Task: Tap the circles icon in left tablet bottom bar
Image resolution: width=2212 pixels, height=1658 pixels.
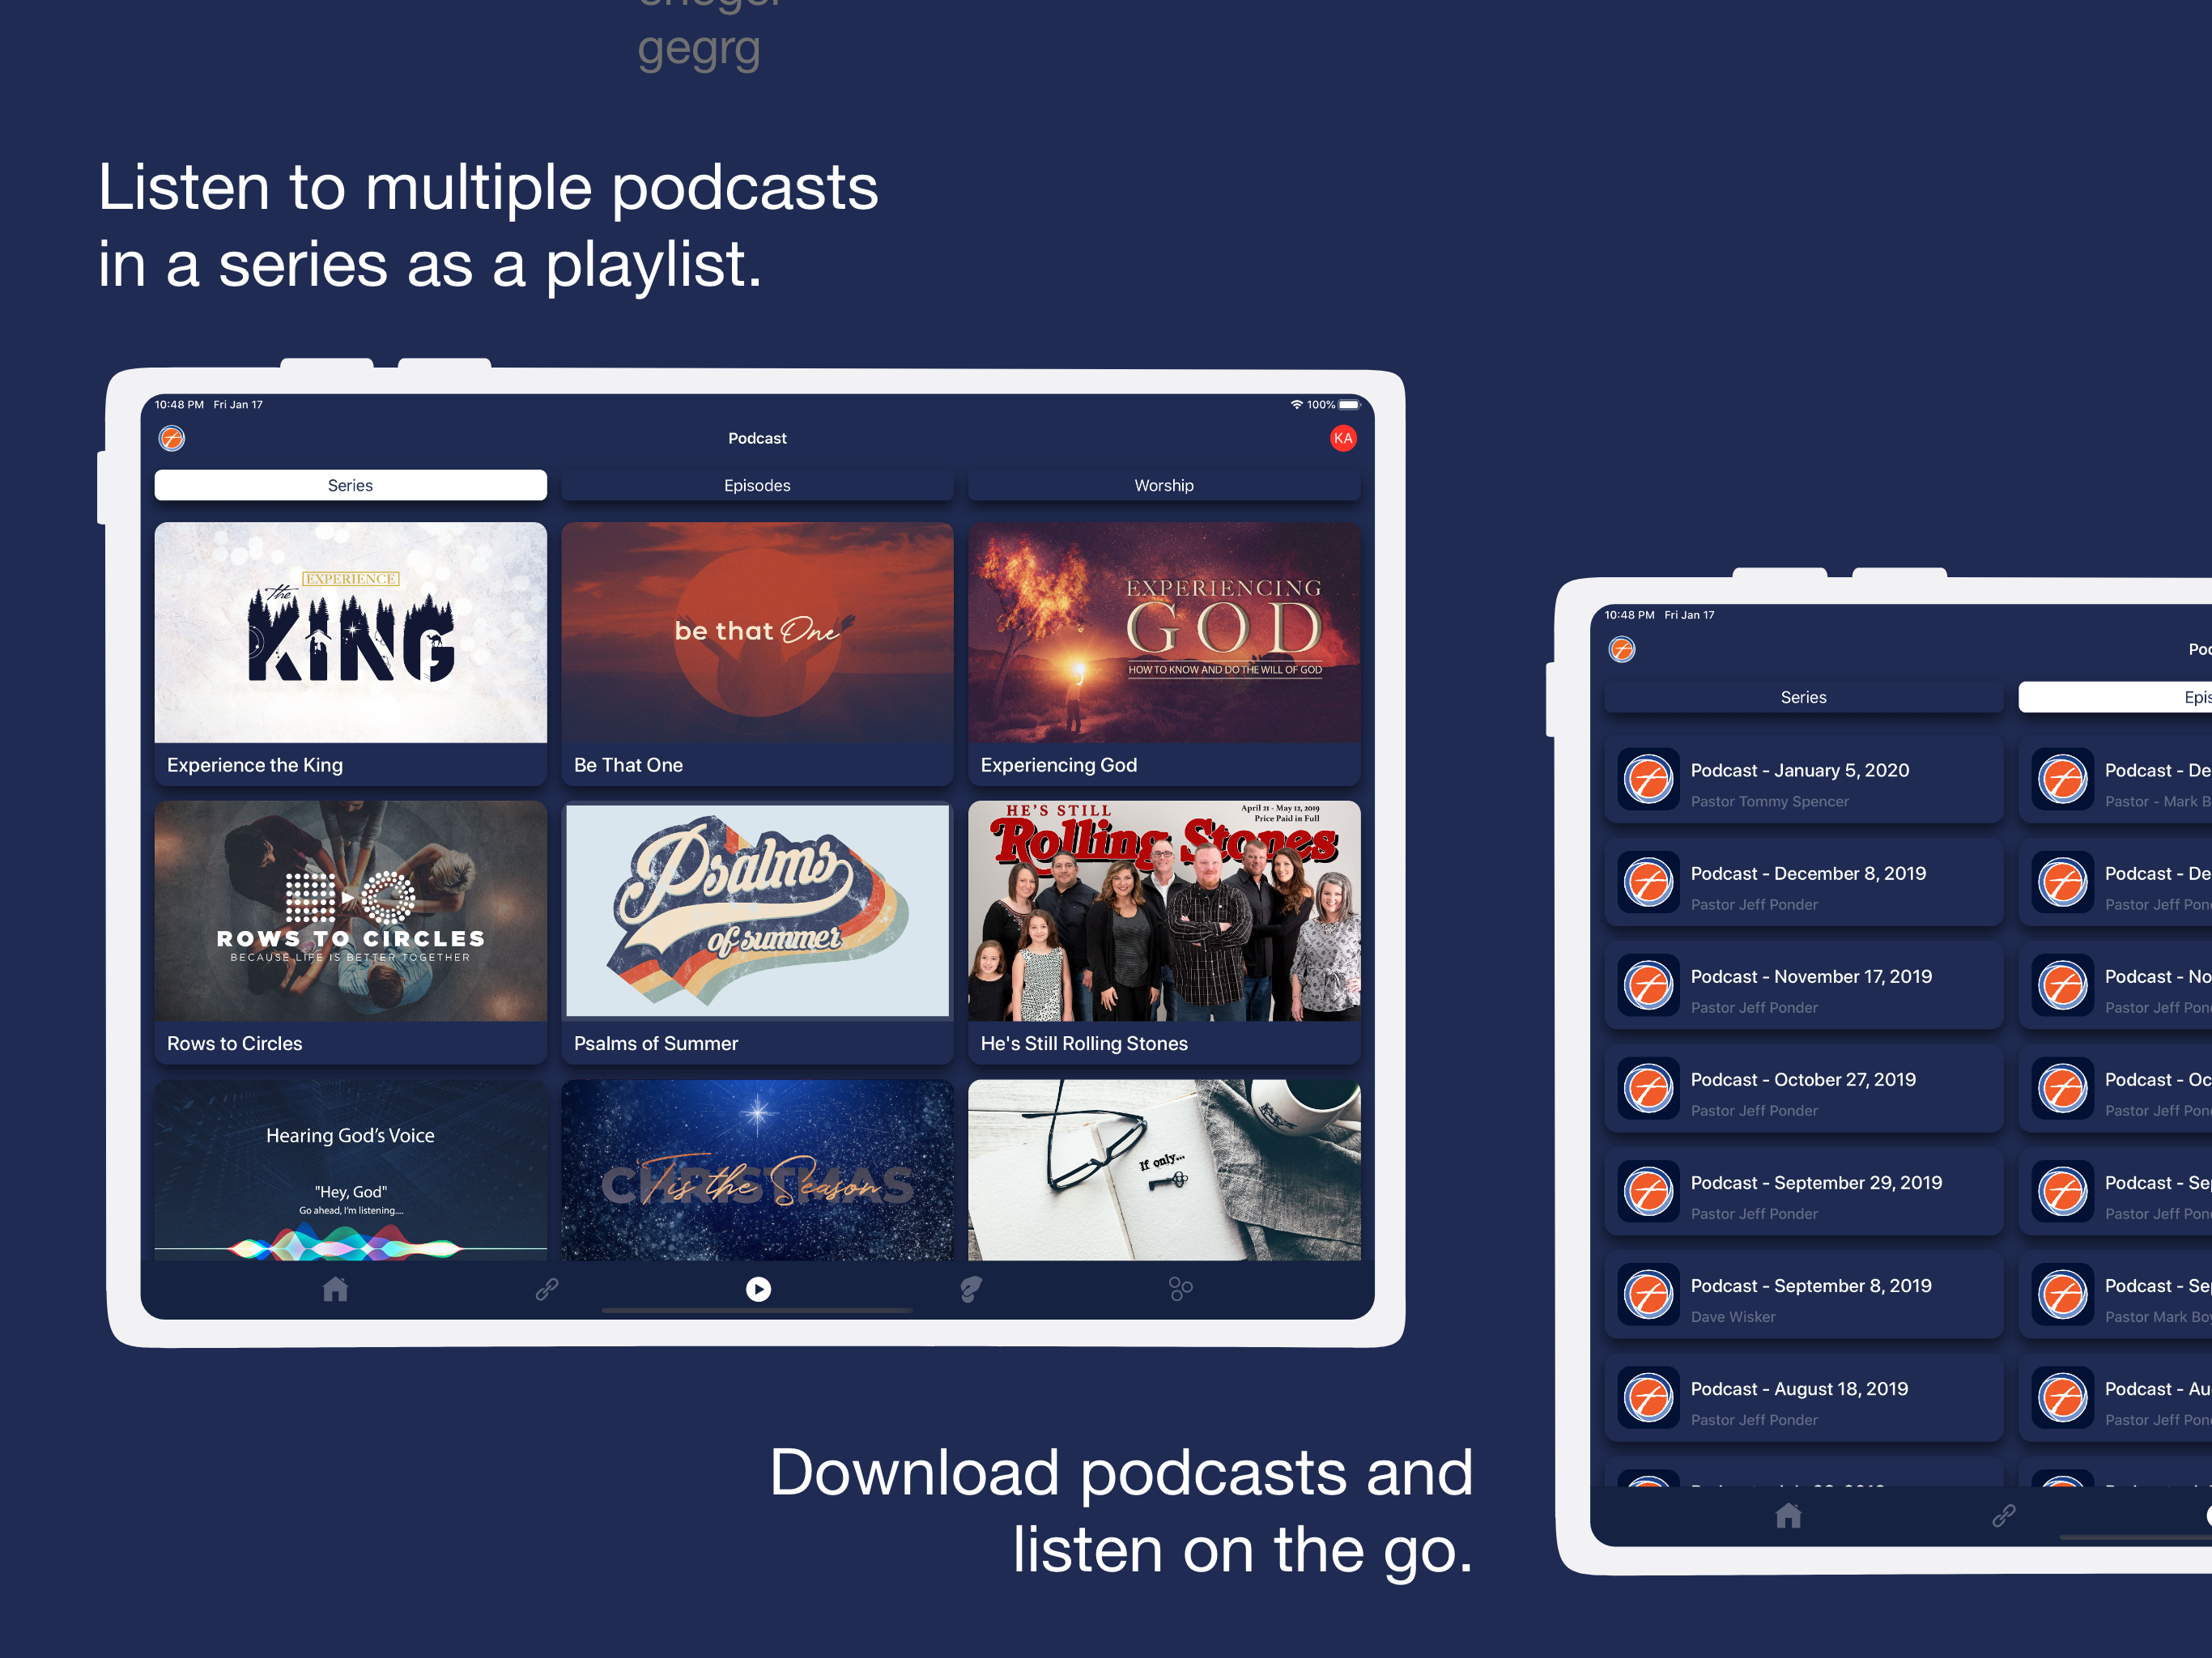Action: (x=1181, y=1289)
